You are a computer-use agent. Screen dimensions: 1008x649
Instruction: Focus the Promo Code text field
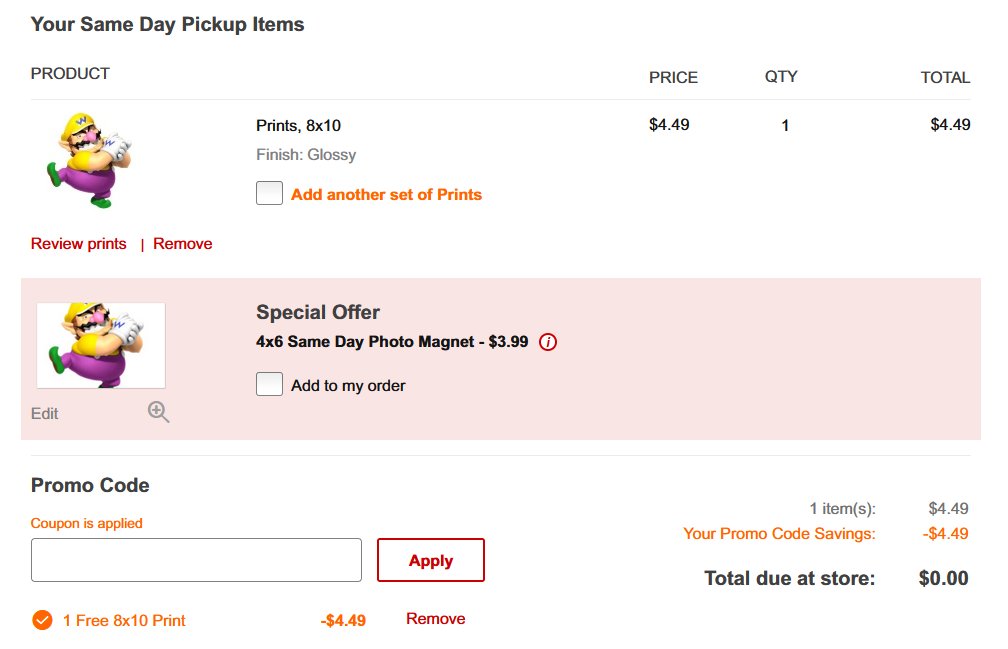[x=196, y=560]
